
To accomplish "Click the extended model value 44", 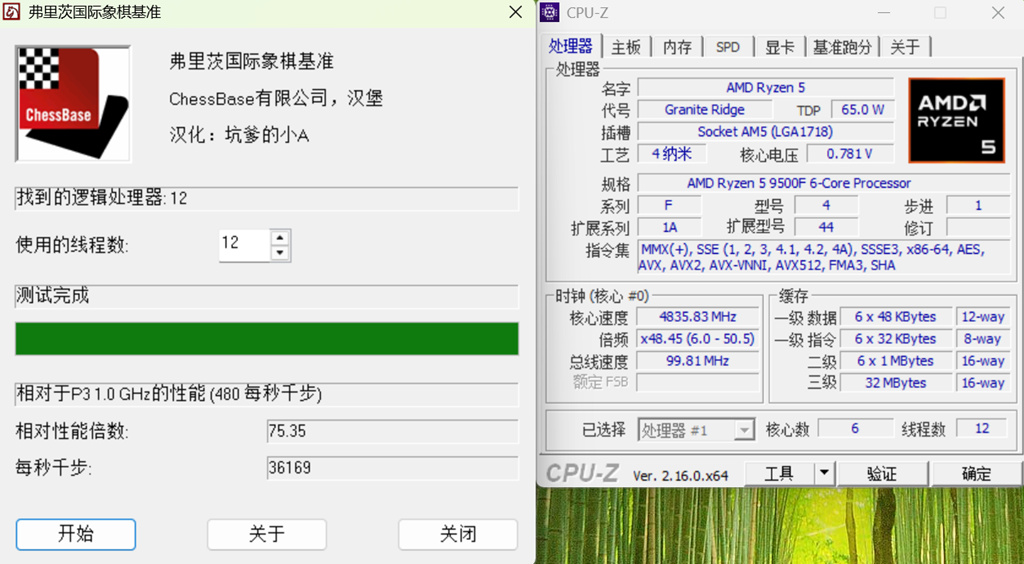I will 826,227.
